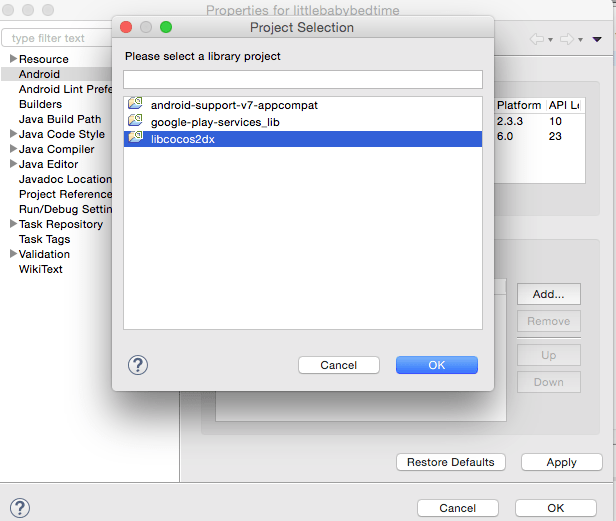
Task: Expand the Java Code Style node
Action: point(13,134)
